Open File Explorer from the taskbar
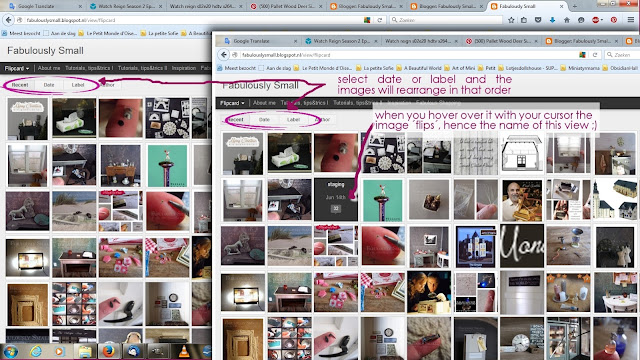 [85, 351]
